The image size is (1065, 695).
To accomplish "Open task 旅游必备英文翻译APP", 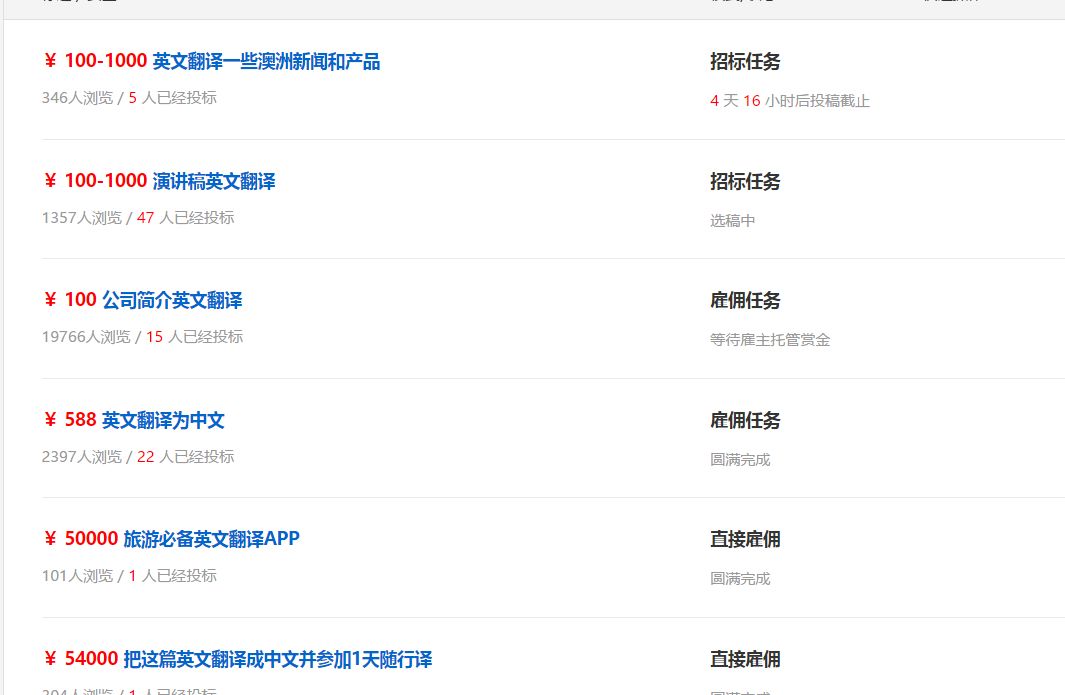I will pos(211,539).
